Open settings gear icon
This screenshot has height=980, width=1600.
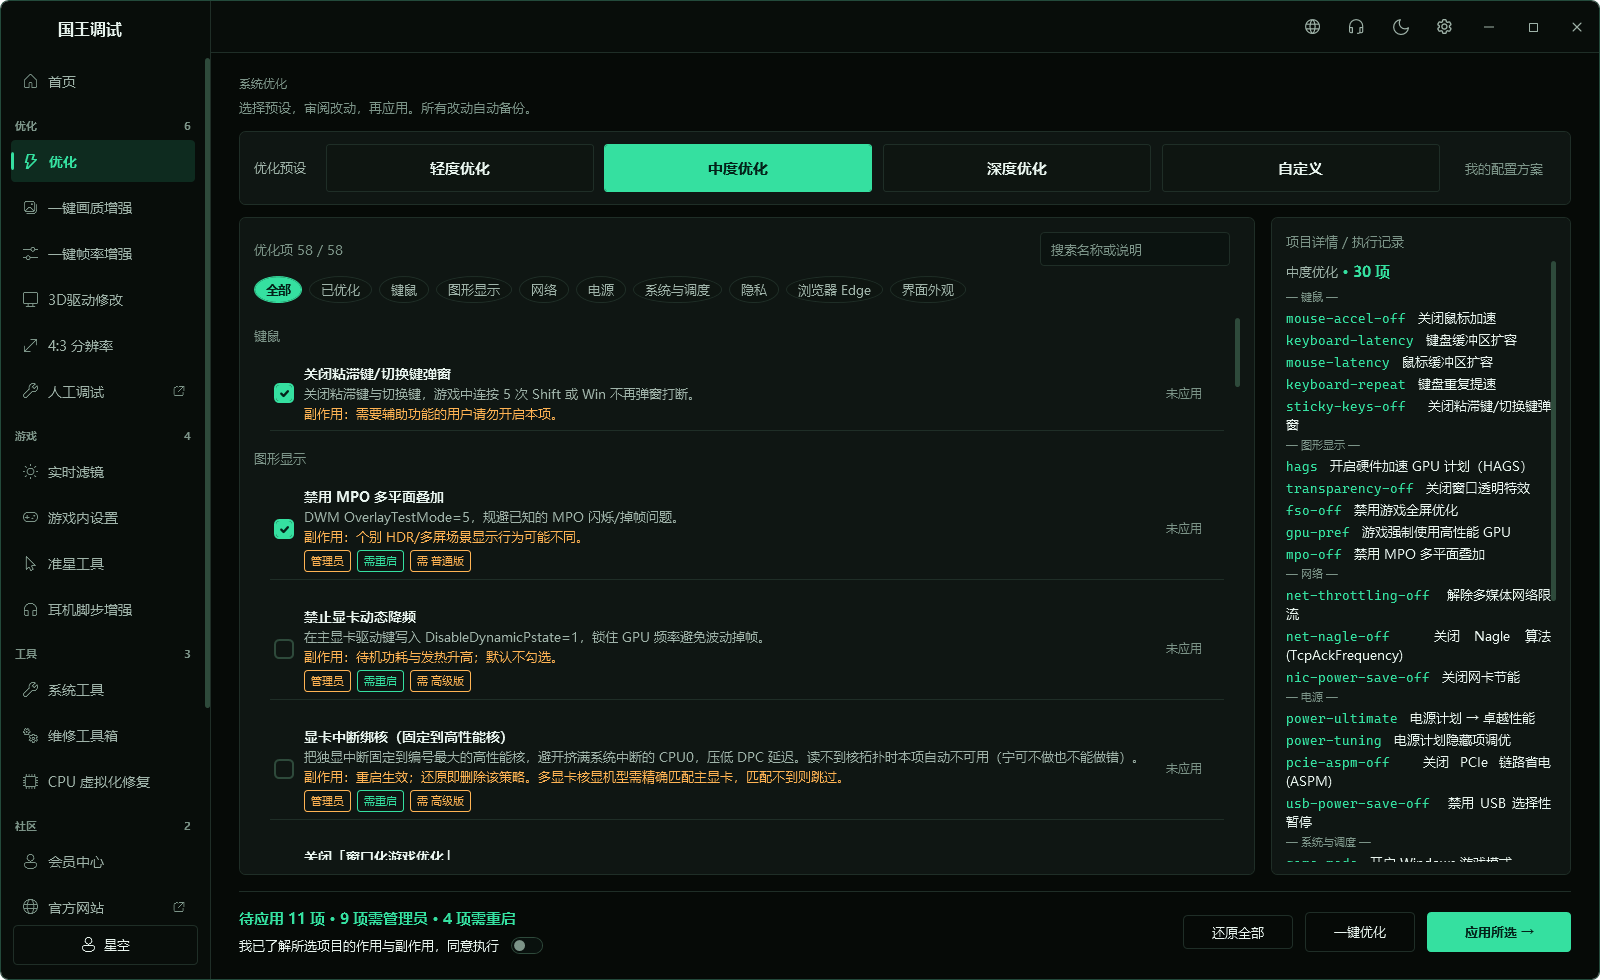[x=1444, y=27]
